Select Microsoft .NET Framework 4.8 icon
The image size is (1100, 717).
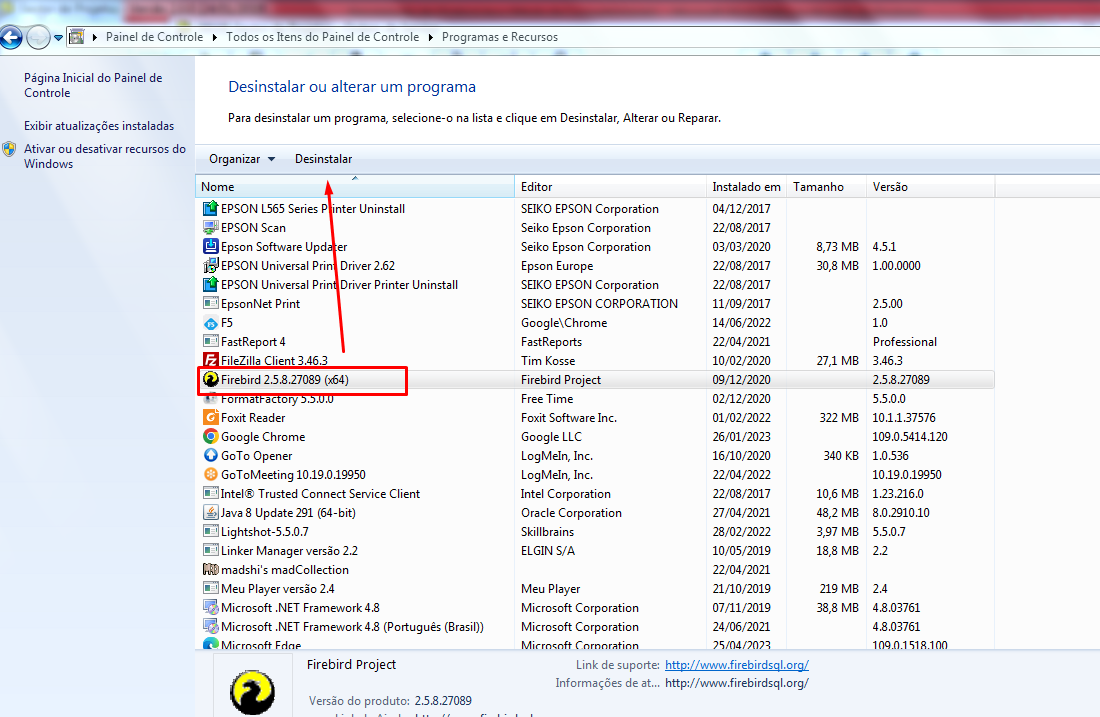[210, 607]
